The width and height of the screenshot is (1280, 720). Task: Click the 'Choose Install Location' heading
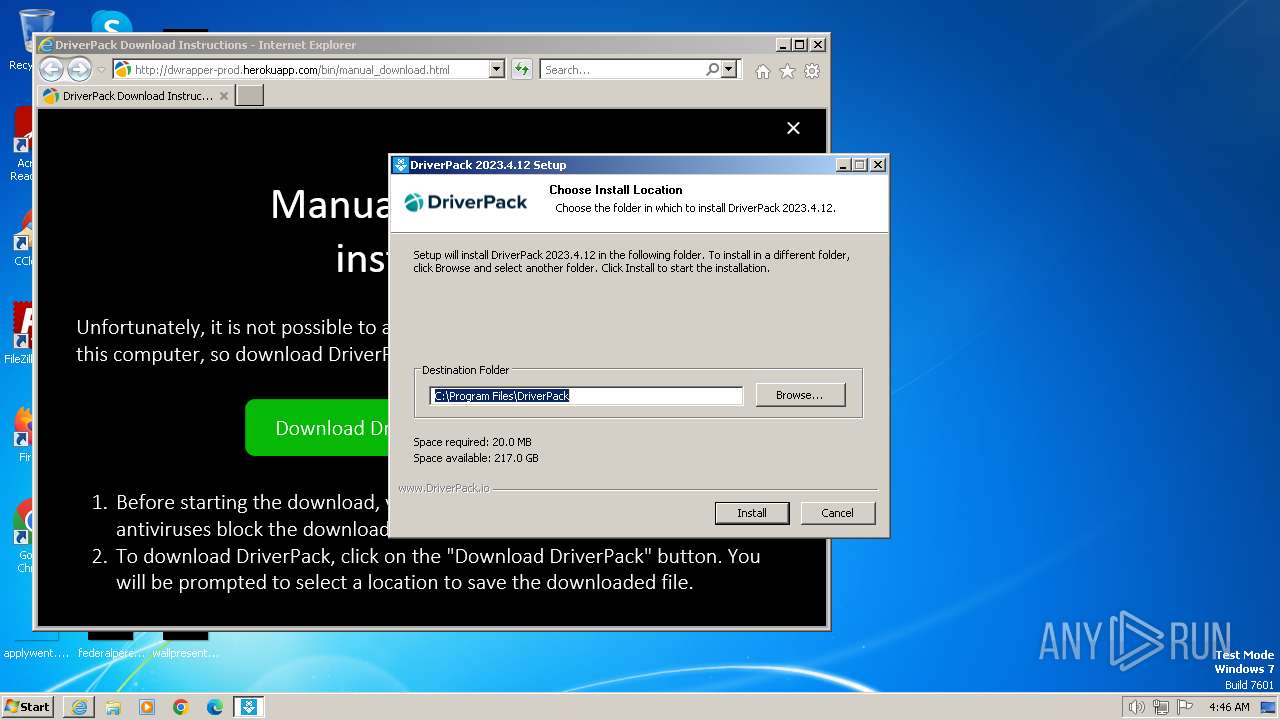(x=616, y=190)
